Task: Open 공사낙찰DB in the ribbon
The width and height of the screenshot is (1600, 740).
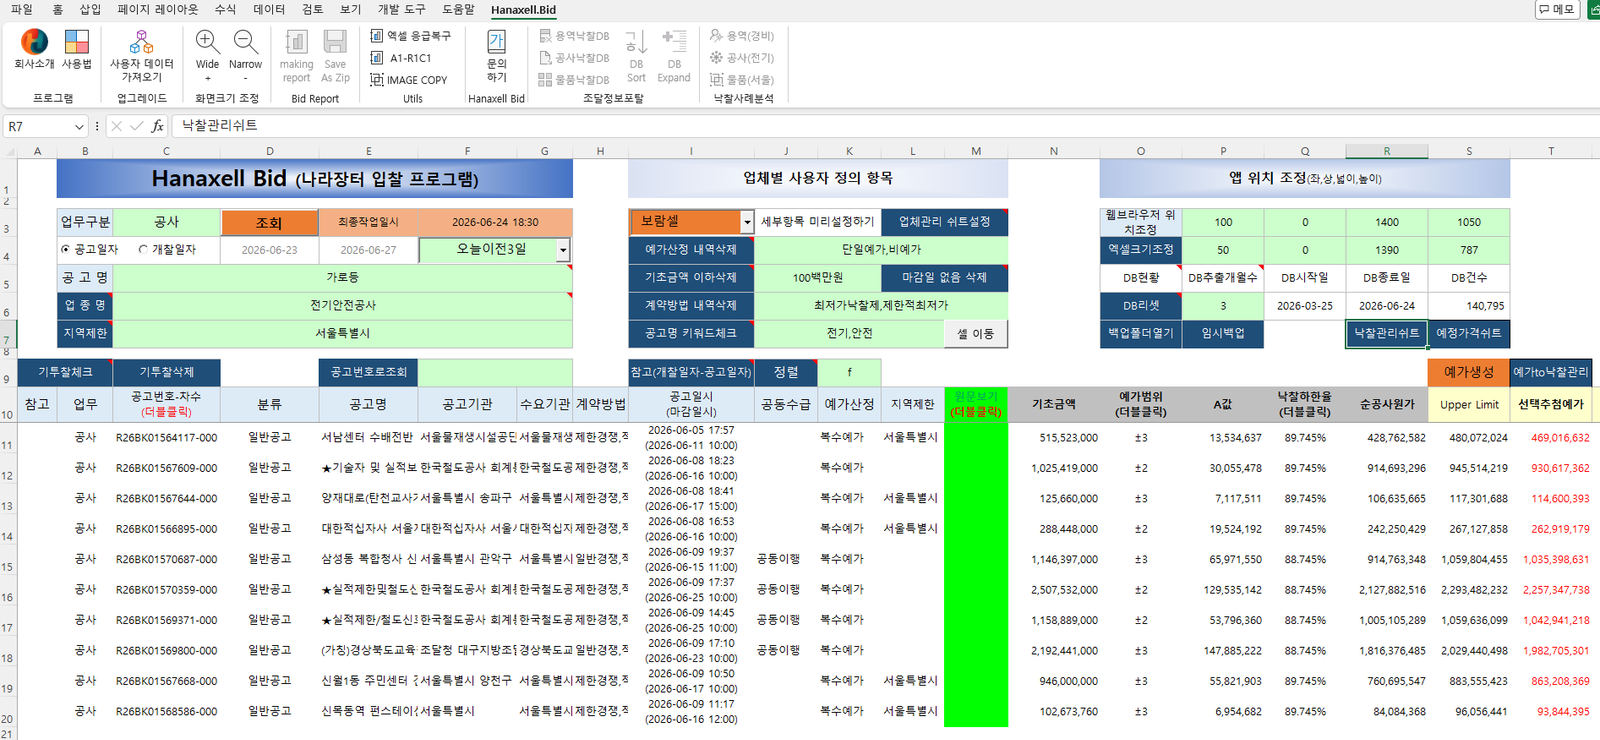Action: 574,58
